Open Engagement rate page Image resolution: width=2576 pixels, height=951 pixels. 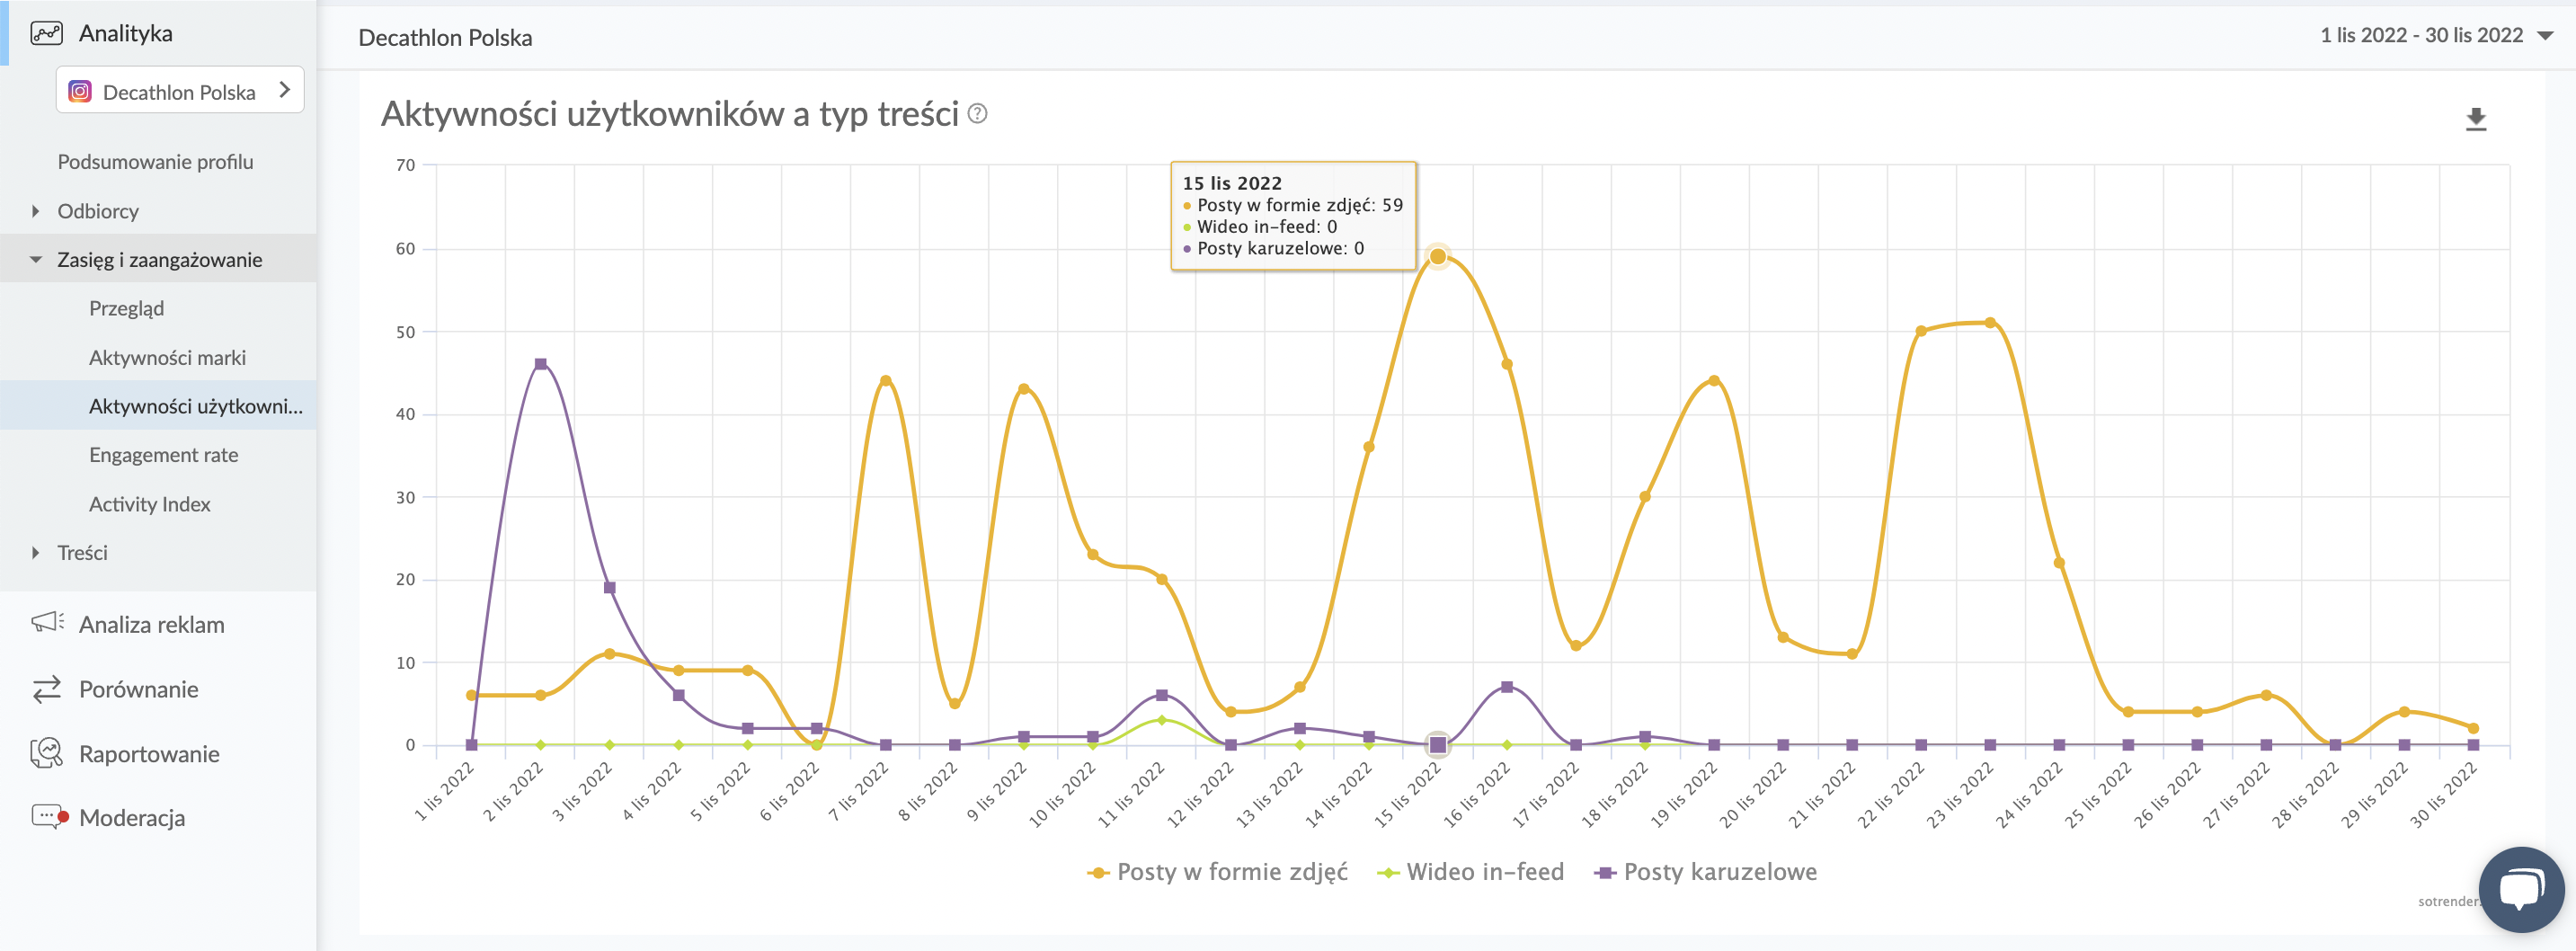tap(163, 455)
